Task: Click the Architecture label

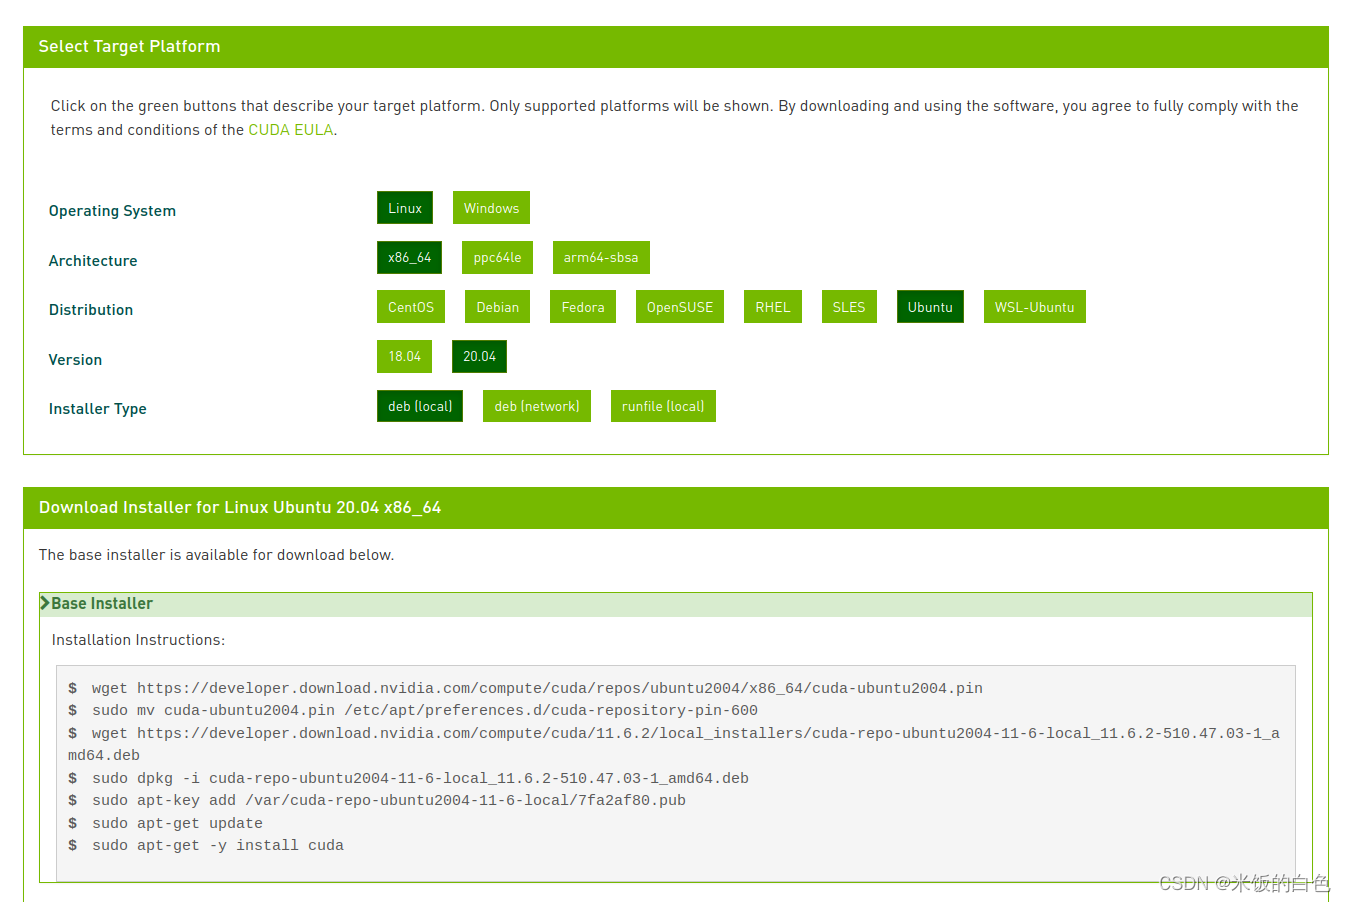Action: tap(93, 261)
